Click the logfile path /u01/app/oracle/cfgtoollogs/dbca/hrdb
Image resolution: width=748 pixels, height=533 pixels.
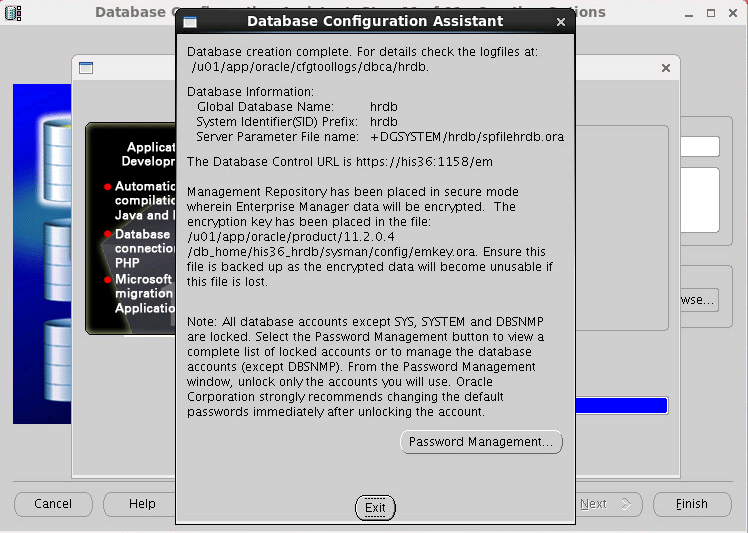[310, 67]
